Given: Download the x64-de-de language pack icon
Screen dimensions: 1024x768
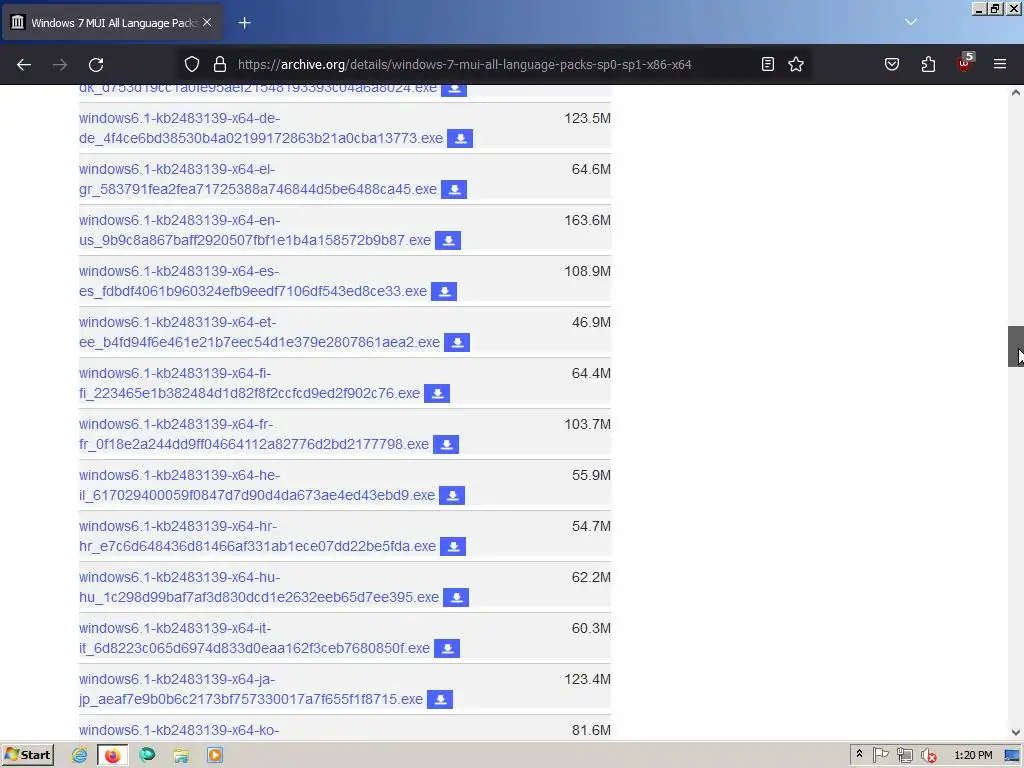Looking at the screenshot, I should 460,138.
